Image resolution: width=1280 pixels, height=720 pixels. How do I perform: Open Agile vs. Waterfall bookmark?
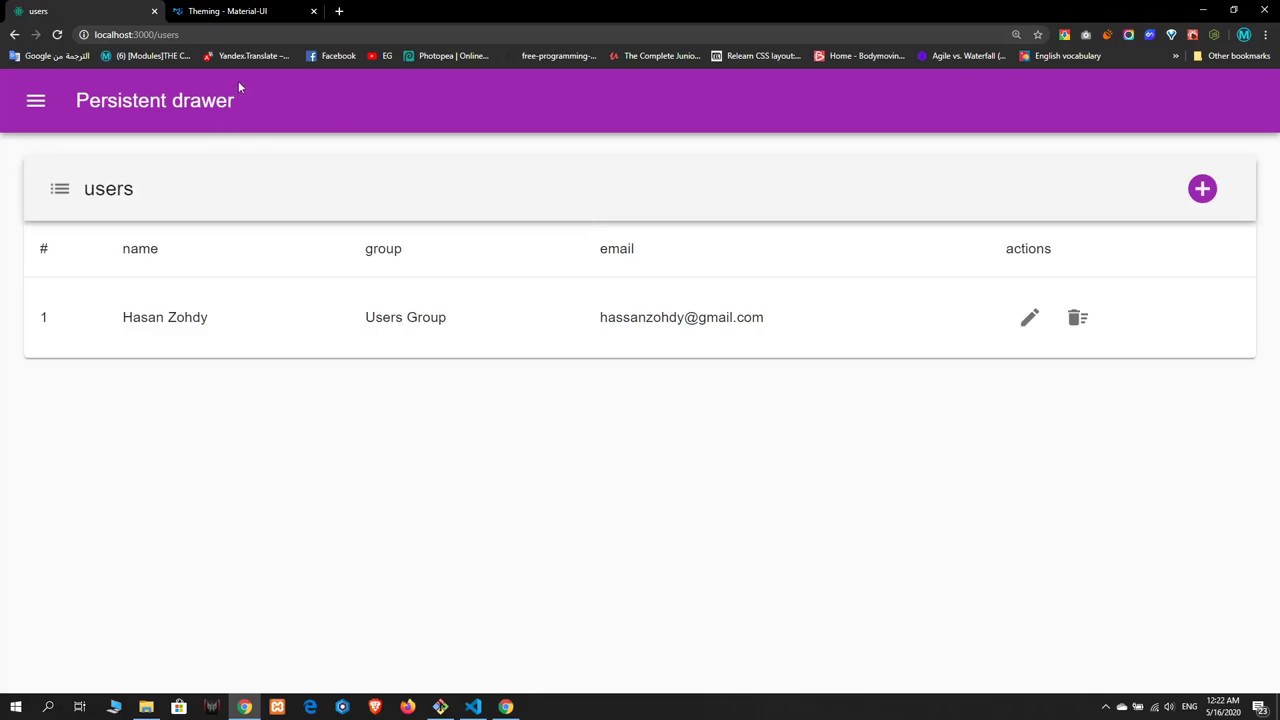coord(961,56)
